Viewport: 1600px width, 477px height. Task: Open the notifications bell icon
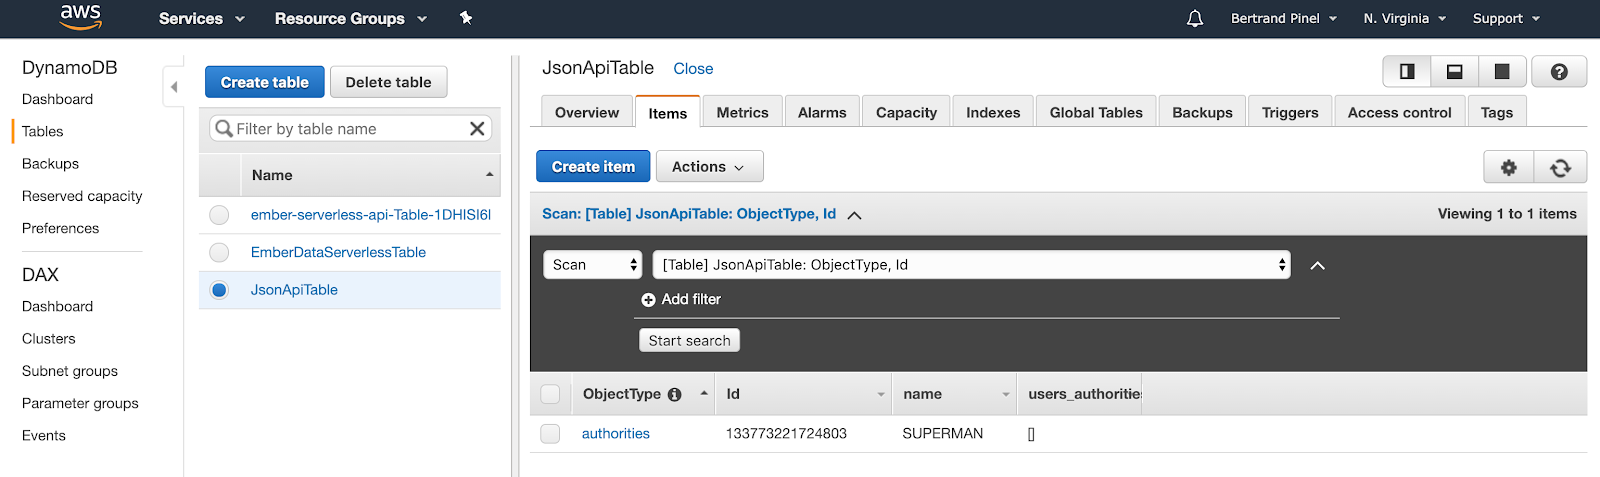pos(1195,19)
